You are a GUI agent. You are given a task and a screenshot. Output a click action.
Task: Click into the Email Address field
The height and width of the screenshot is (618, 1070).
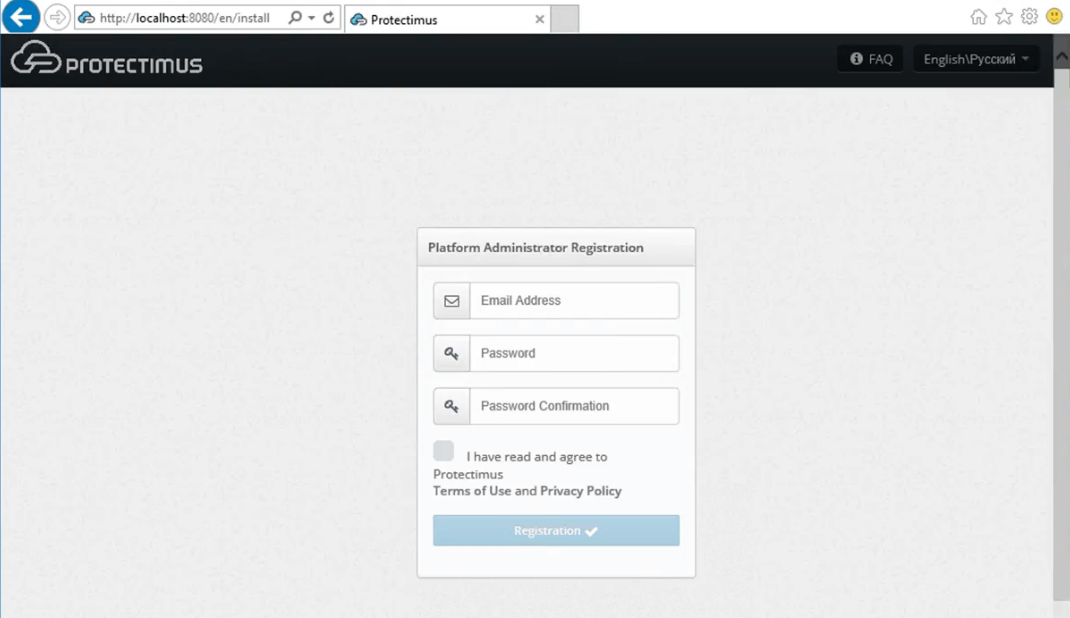574,301
